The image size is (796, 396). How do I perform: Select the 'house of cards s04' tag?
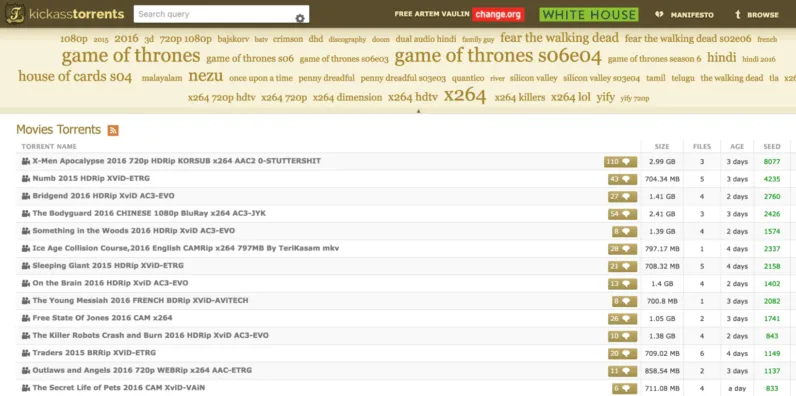tap(75, 77)
